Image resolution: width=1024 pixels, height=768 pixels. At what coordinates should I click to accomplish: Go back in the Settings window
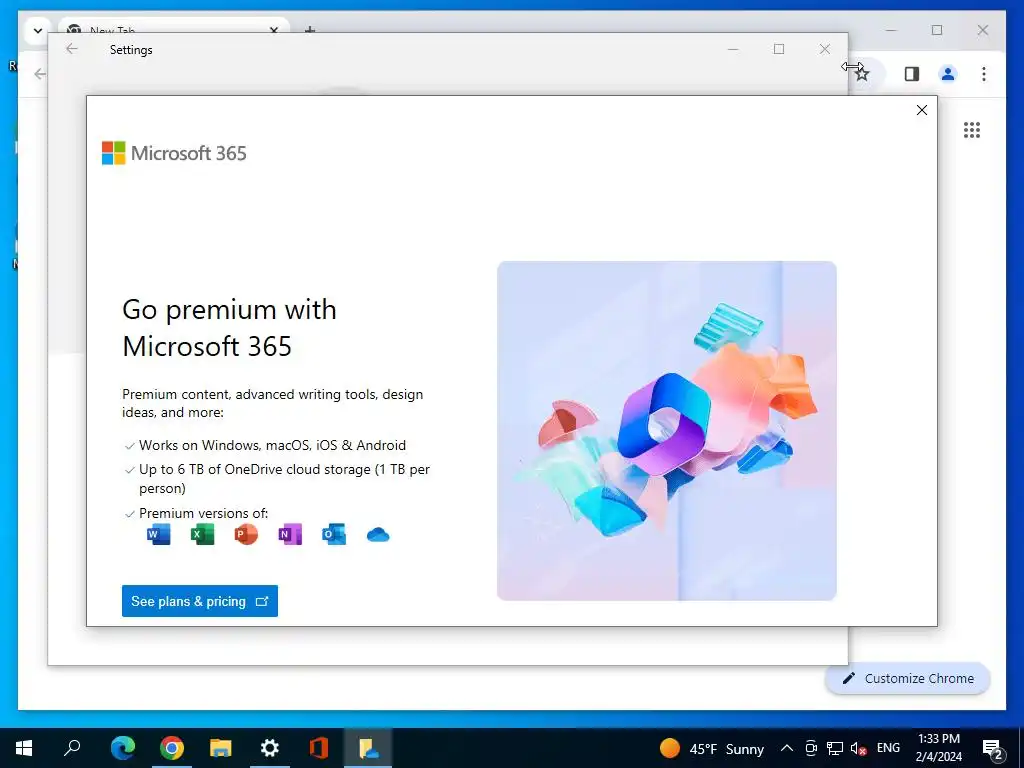72,49
